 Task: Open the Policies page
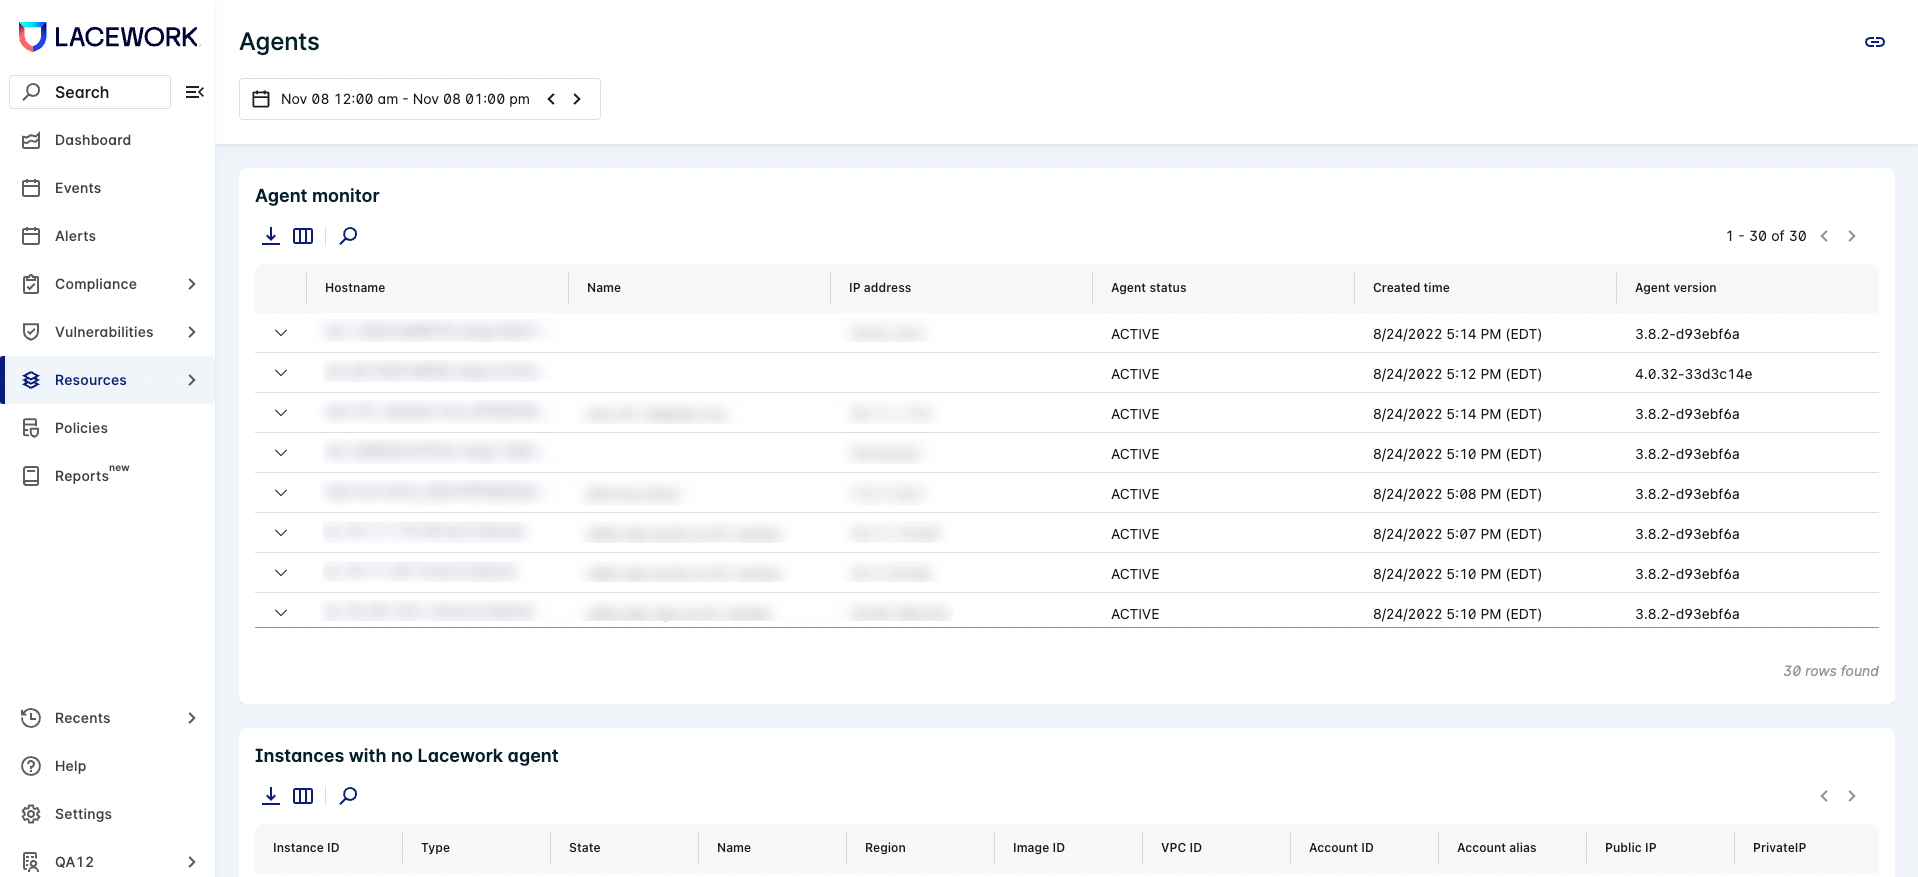(81, 428)
